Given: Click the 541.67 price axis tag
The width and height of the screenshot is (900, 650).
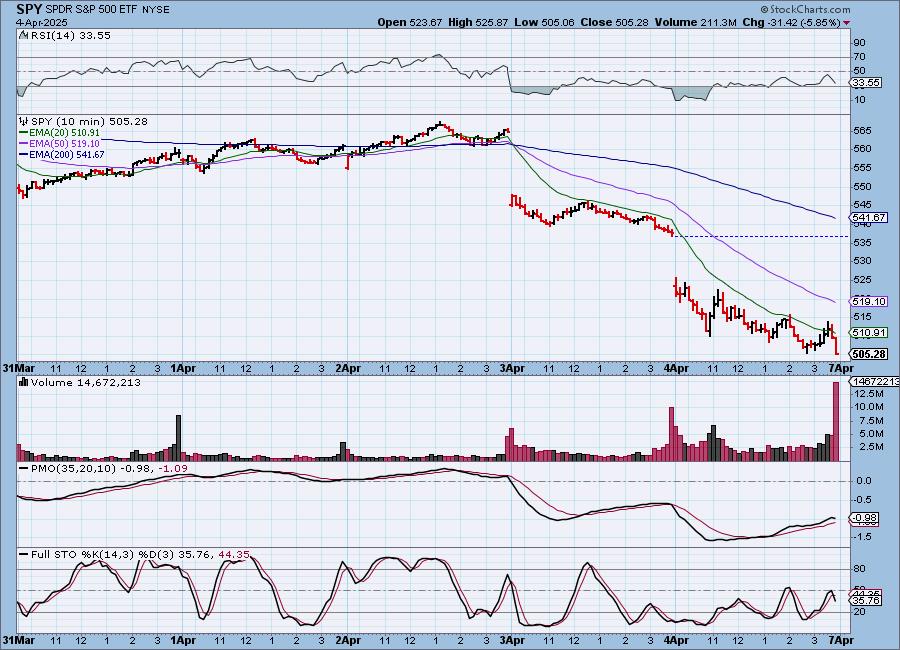Looking at the screenshot, I should (868, 218).
